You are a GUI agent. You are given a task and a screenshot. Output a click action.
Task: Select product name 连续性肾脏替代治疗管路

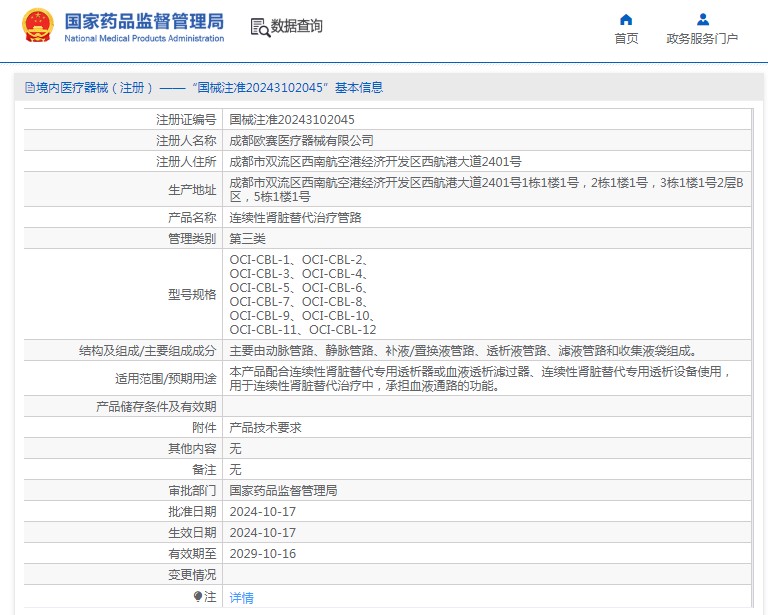tap(295, 217)
